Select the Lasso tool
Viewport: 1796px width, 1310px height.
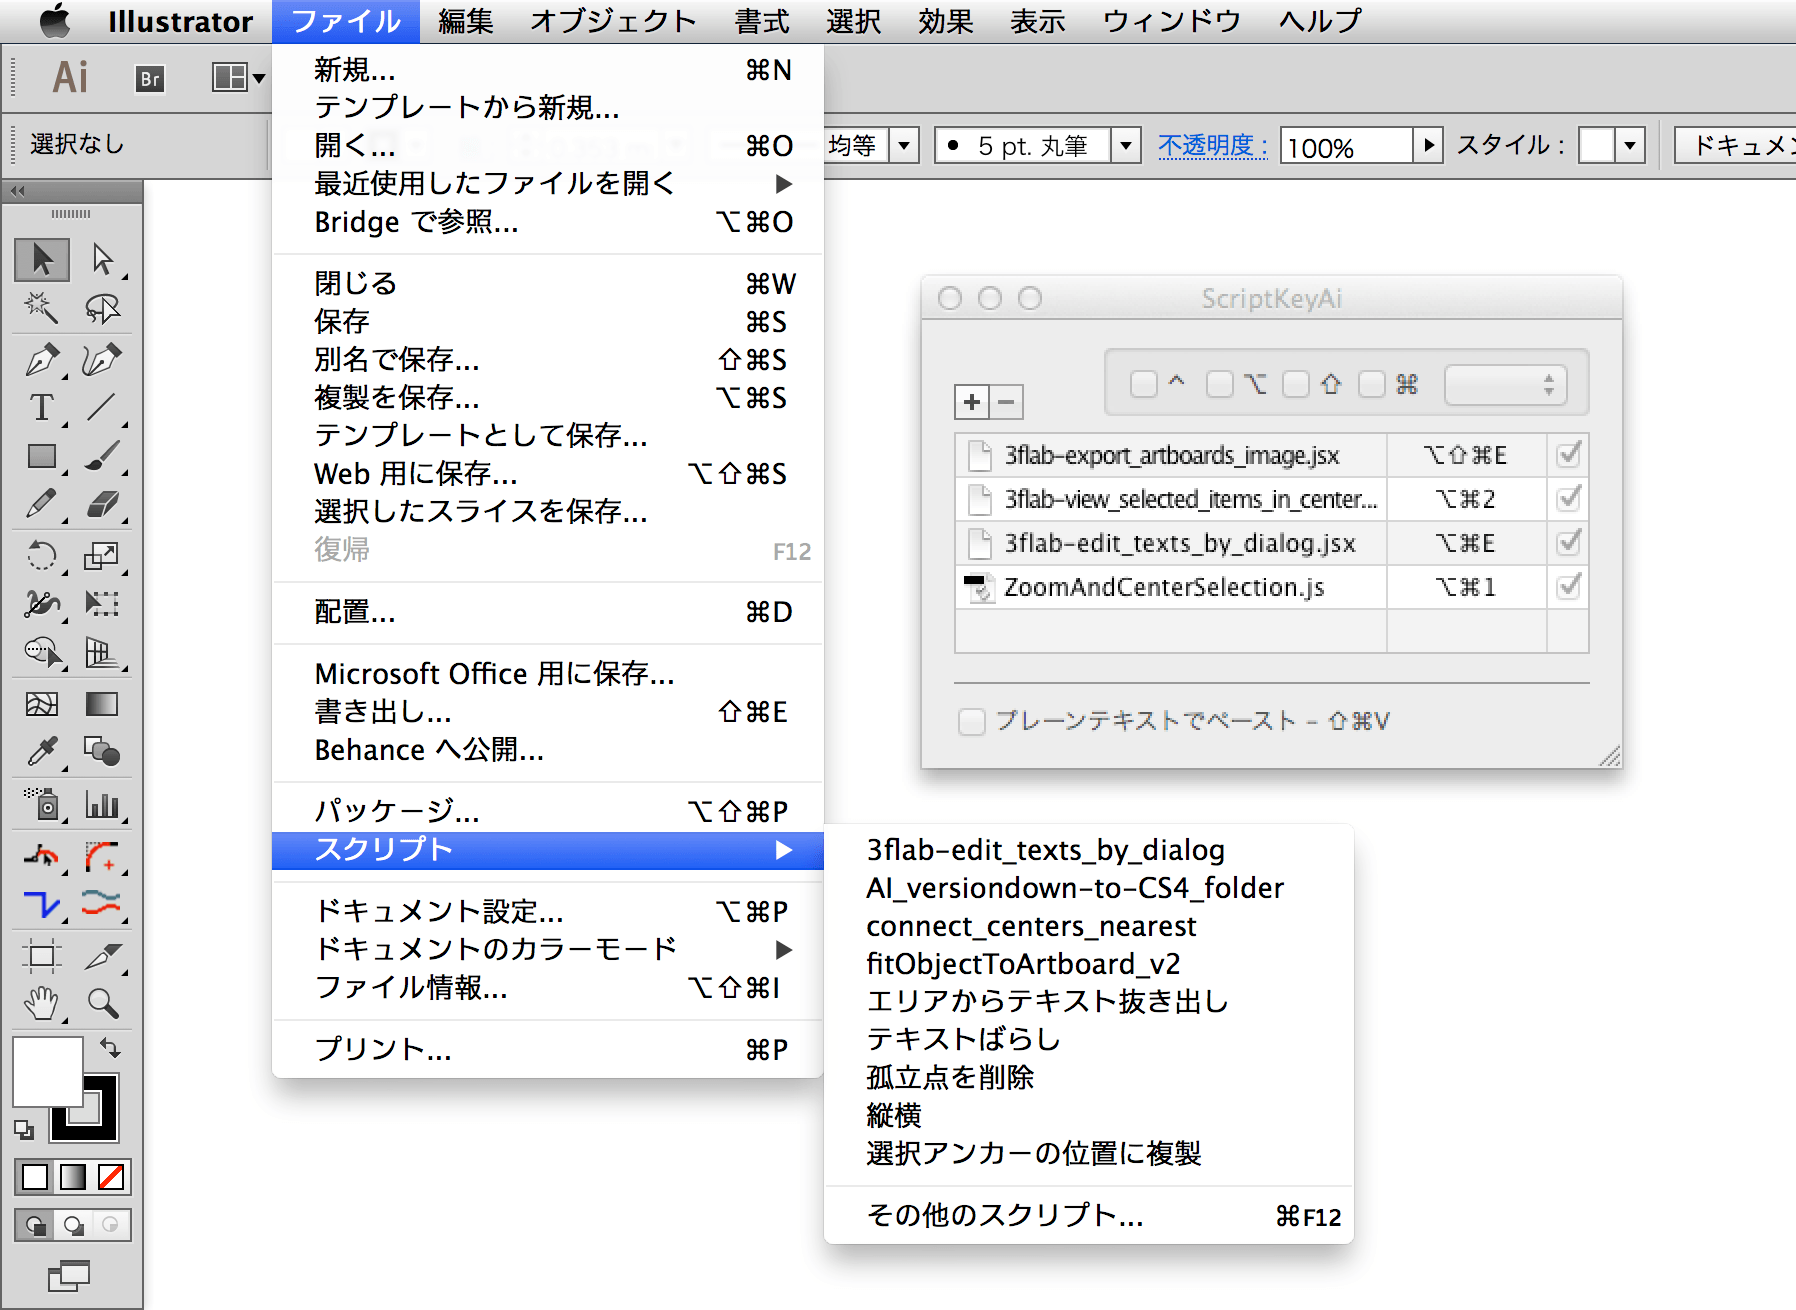point(102,308)
